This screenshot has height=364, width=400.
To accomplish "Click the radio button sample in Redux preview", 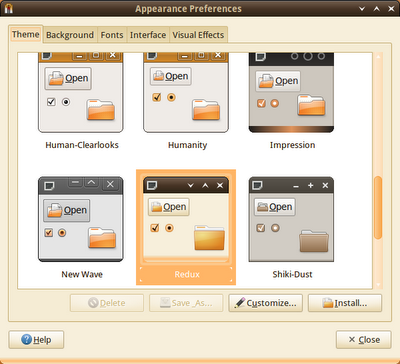I will (x=169, y=228).
